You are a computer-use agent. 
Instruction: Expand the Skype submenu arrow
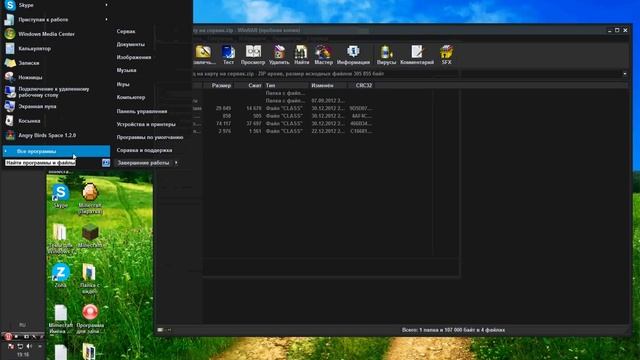107,5
